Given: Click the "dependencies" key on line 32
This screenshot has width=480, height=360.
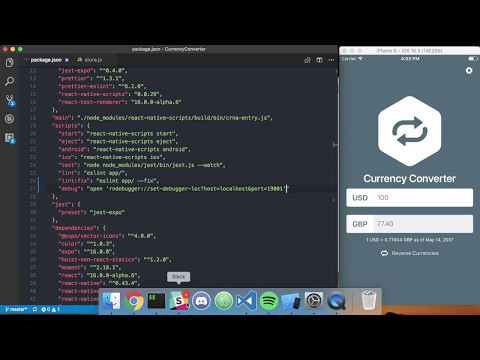Looking at the screenshot, I should 74,228.
